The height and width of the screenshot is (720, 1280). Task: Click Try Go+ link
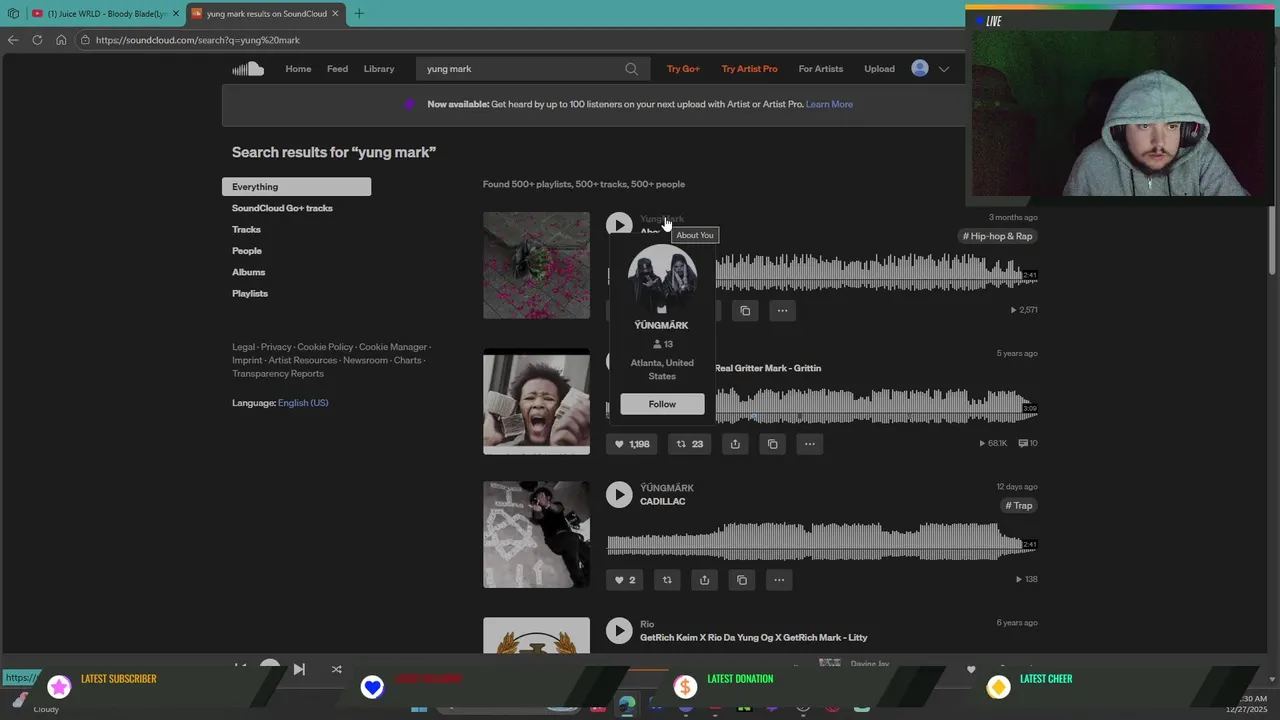[x=683, y=69]
